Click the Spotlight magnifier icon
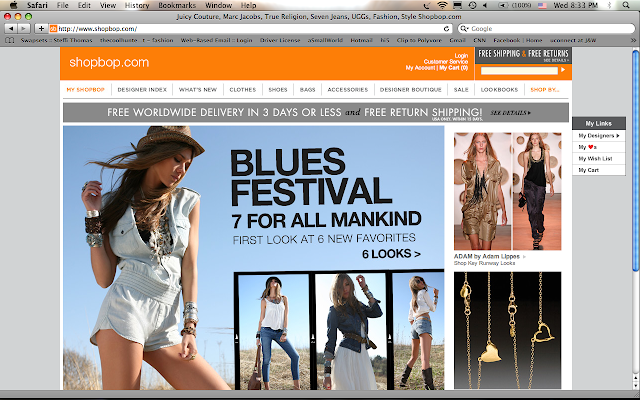 tap(626, 5)
